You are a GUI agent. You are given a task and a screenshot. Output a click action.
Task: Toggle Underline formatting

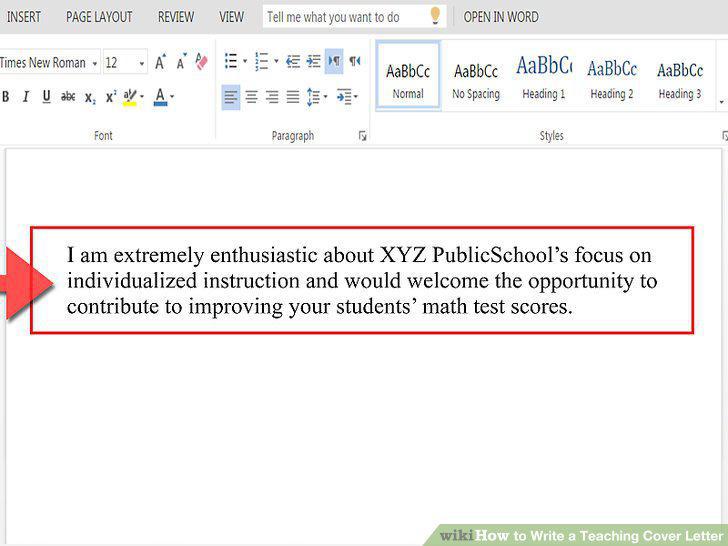click(x=46, y=97)
